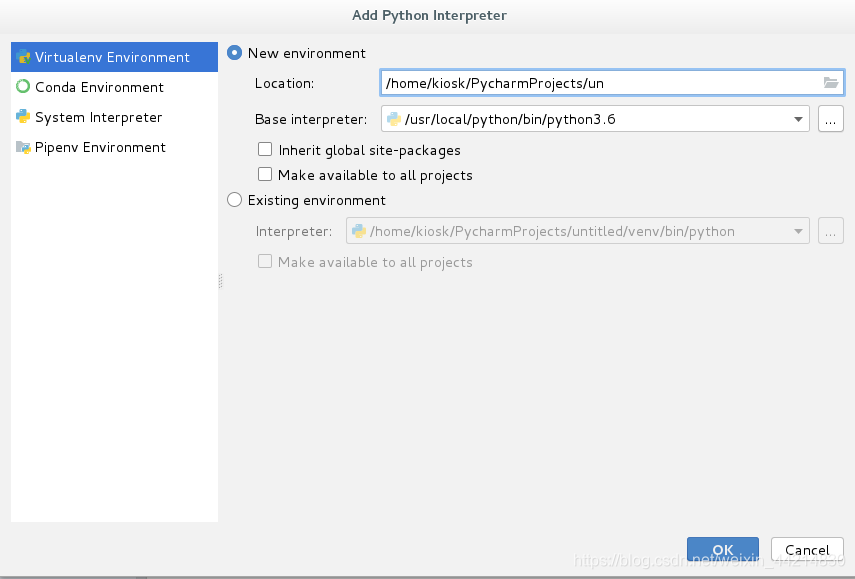Click the Base interpreter dropdown arrow
This screenshot has height=579, width=855.
coord(798,119)
